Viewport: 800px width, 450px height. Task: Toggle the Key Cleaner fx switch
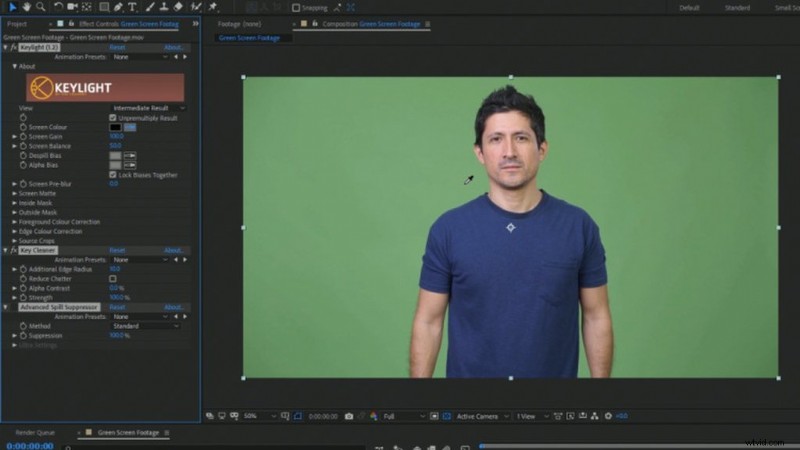(x=14, y=251)
